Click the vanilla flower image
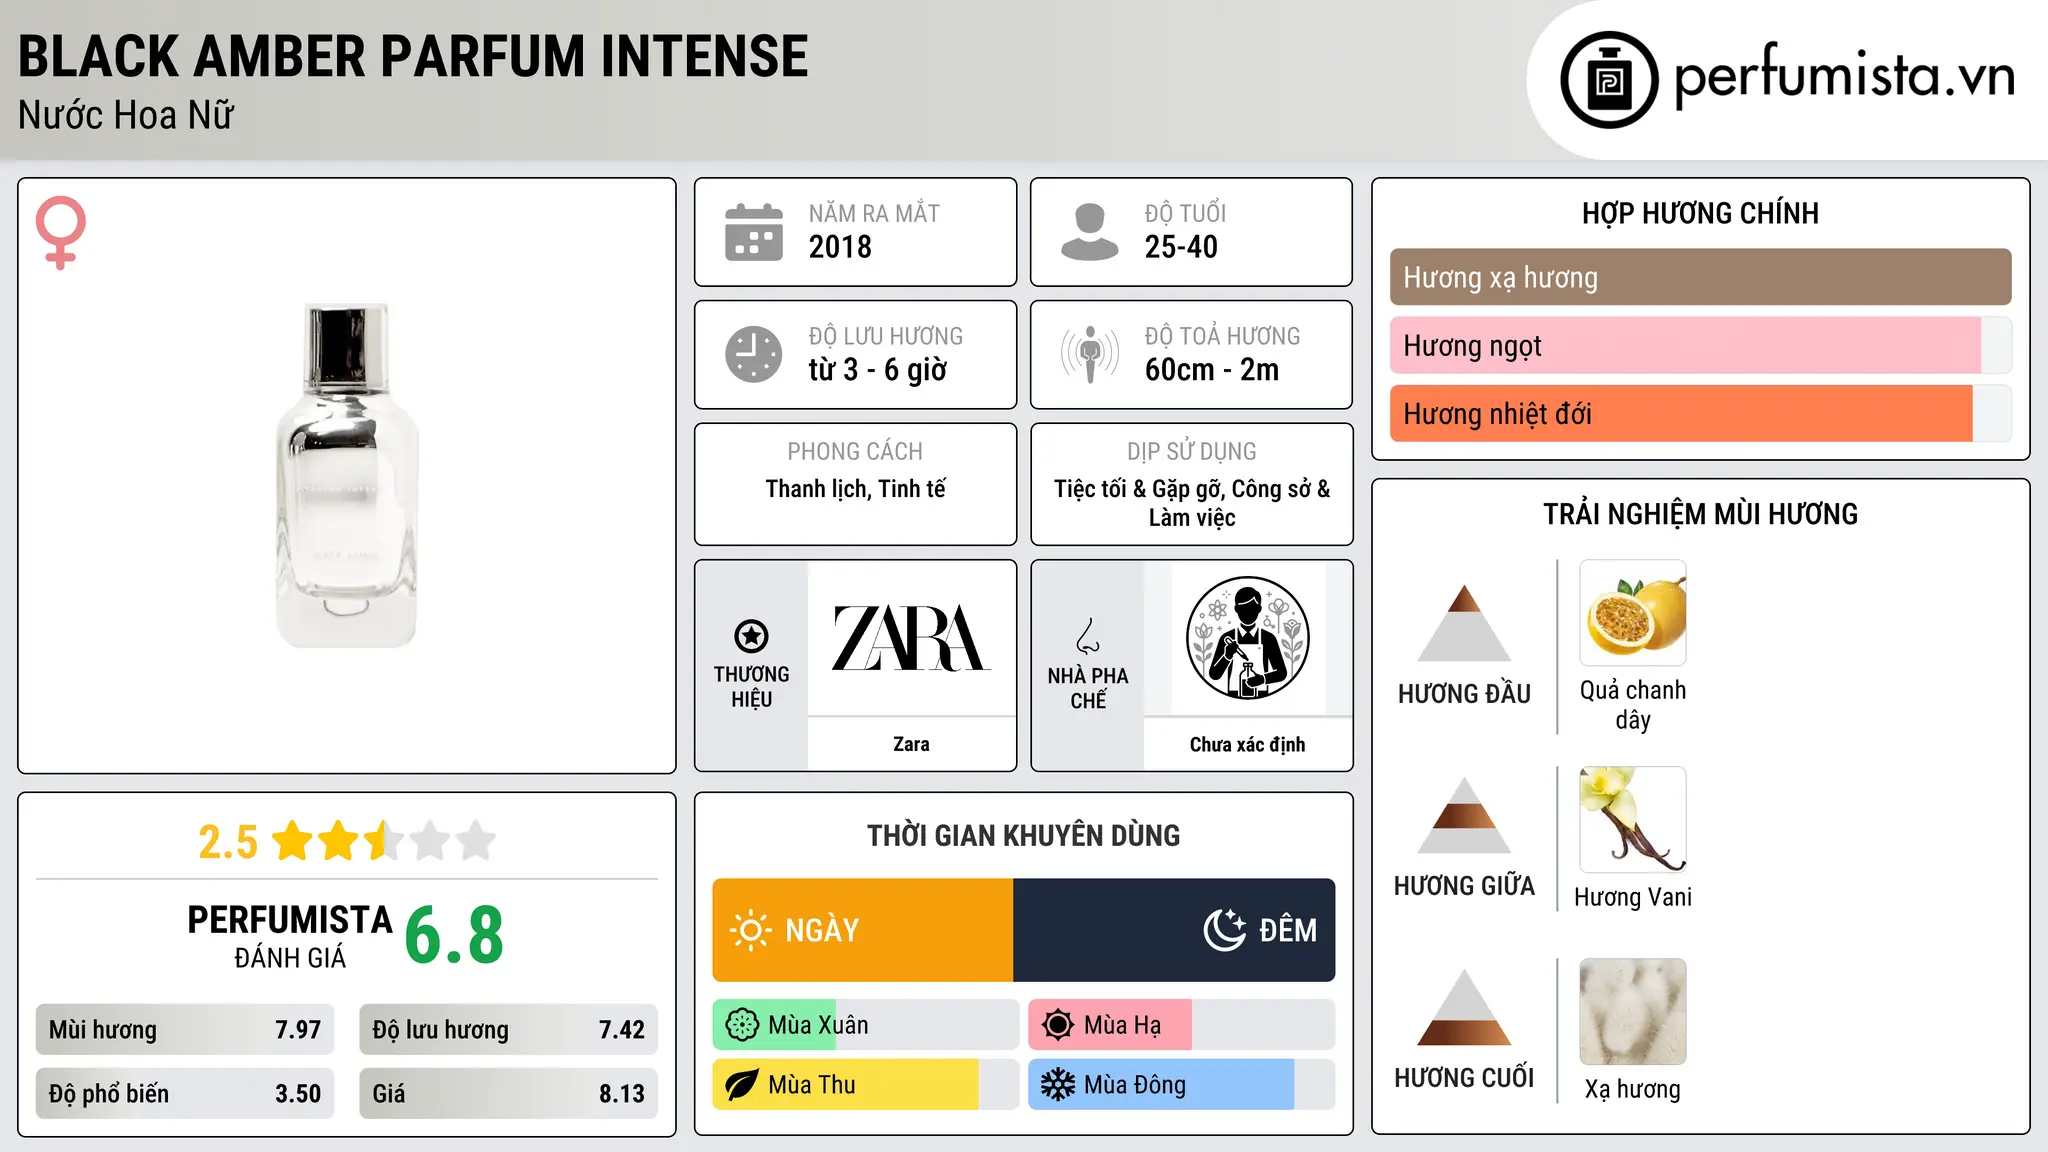The width and height of the screenshot is (2048, 1152). click(x=1633, y=820)
